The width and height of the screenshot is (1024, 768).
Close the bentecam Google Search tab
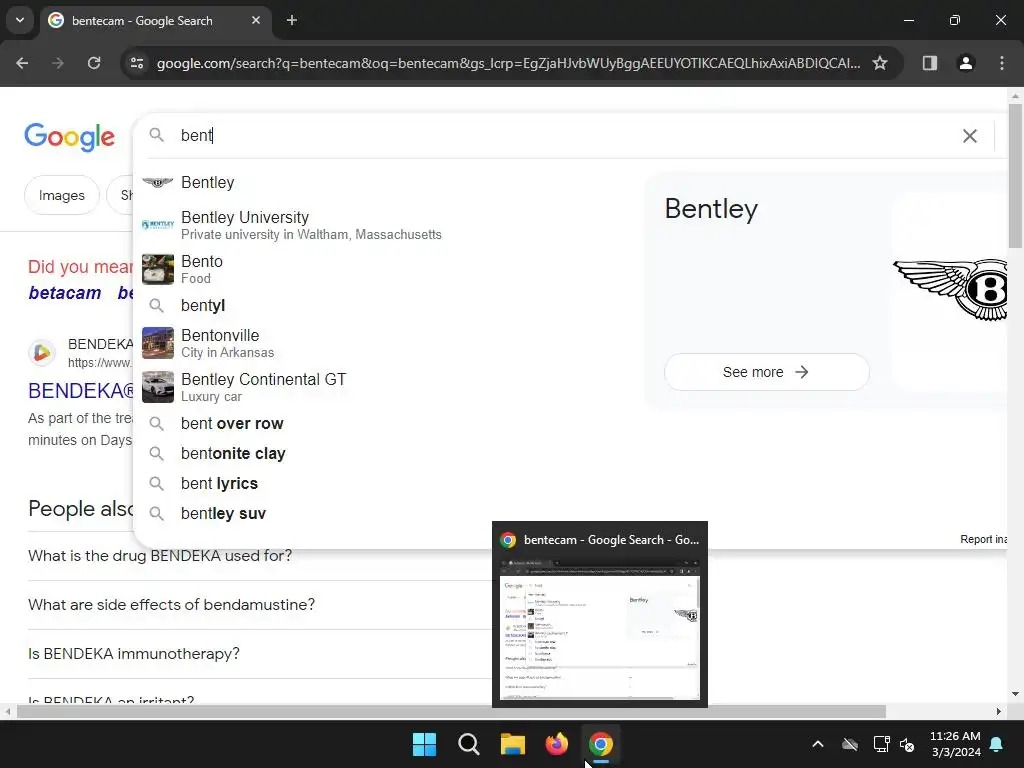coord(256,20)
